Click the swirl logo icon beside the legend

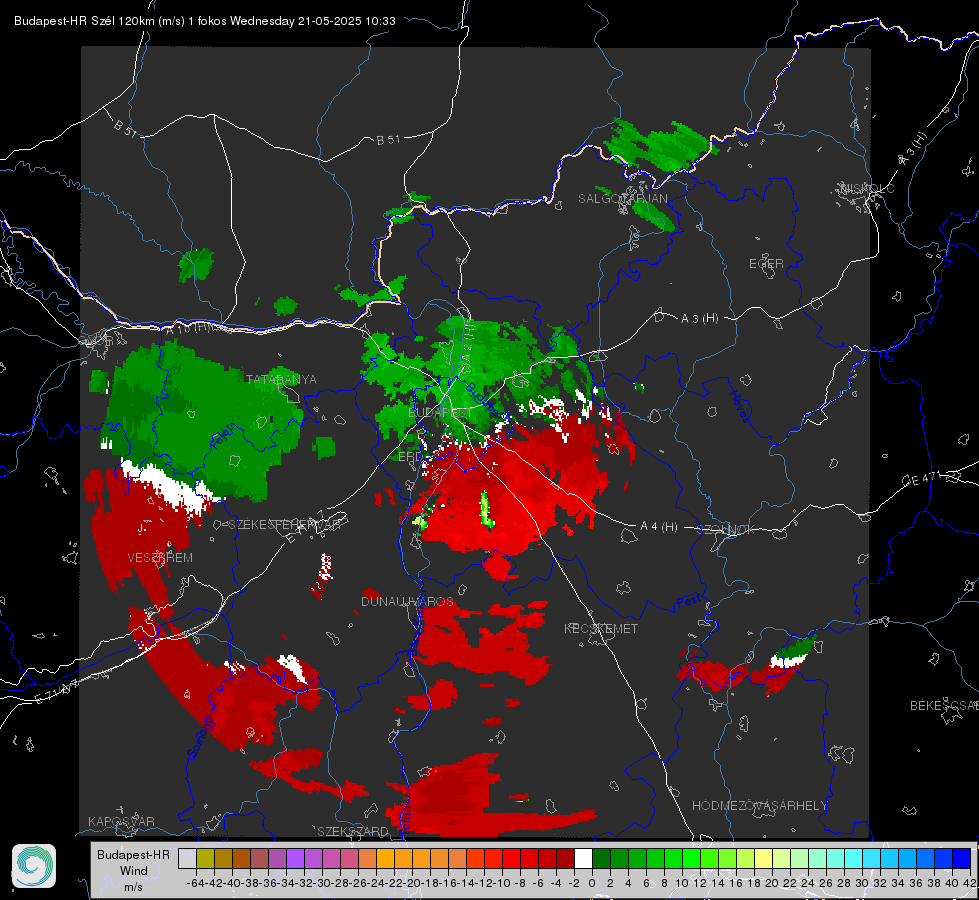click(x=34, y=866)
